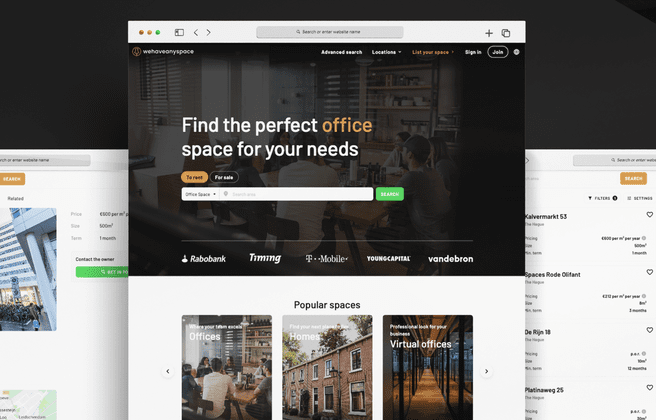Screen dimensions: 656x420
Task: Go back with the browser back arrow
Action: (x=196, y=32)
